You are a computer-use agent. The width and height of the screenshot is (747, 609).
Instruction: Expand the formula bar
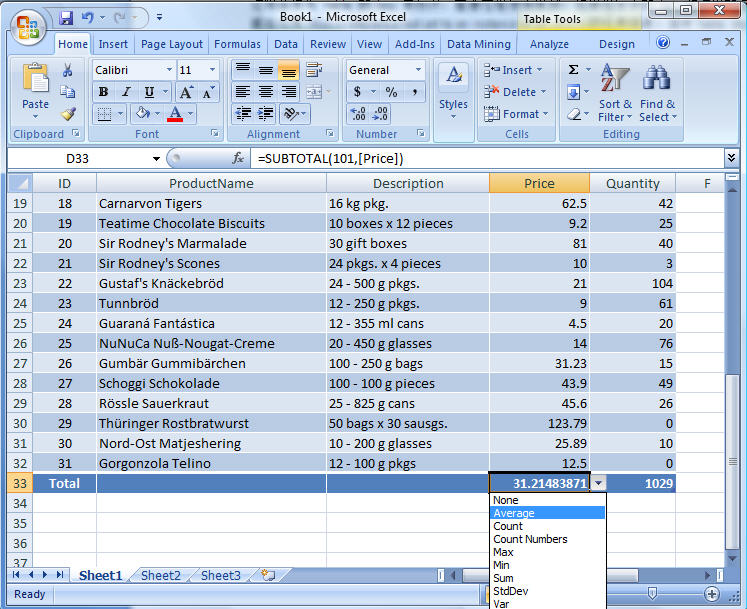(731, 157)
